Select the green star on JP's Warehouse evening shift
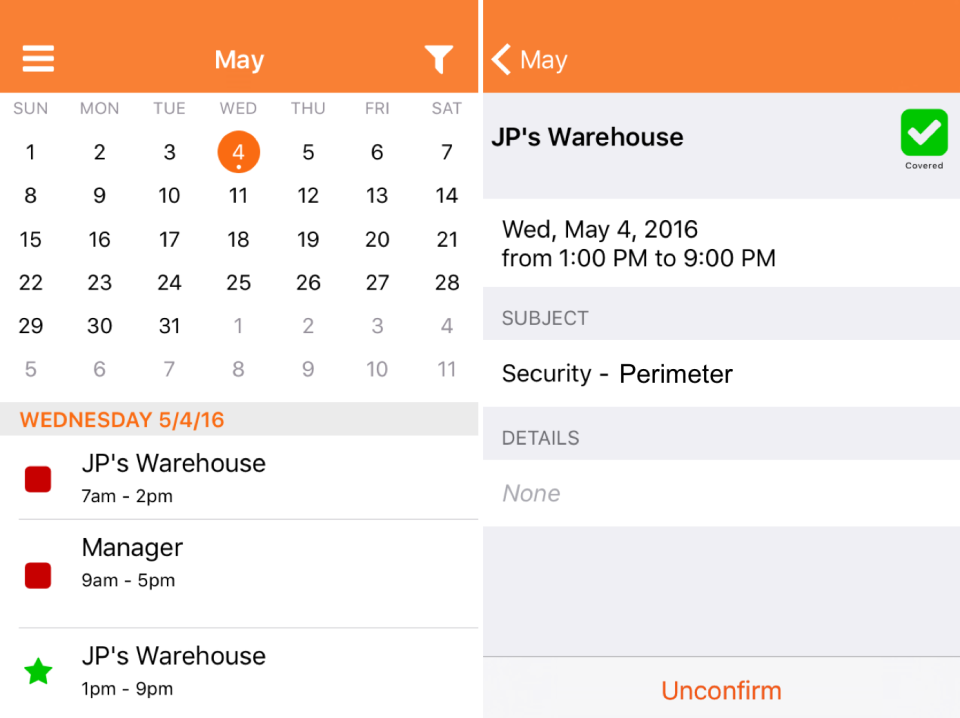This screenshot has width=960, height=718. tap(38, 671)
